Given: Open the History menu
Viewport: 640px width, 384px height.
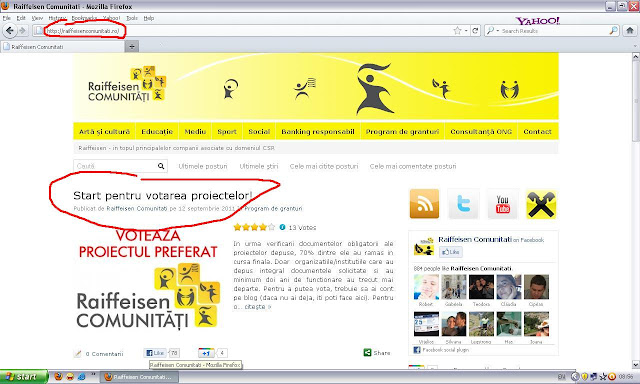Looking at the screenshot, I should pyautogui.click(x=57, y=18).
